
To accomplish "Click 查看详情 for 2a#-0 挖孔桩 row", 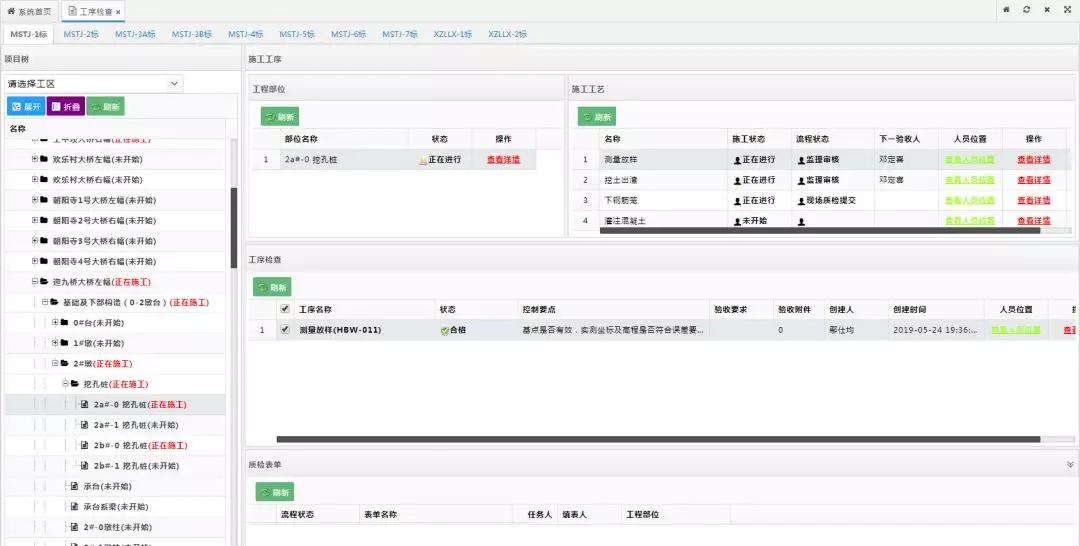I will [503, 160].
